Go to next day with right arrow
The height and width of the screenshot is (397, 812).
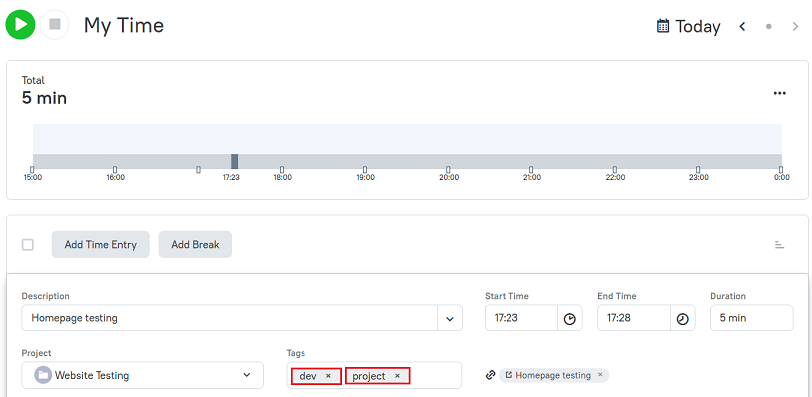coord(795,26)
